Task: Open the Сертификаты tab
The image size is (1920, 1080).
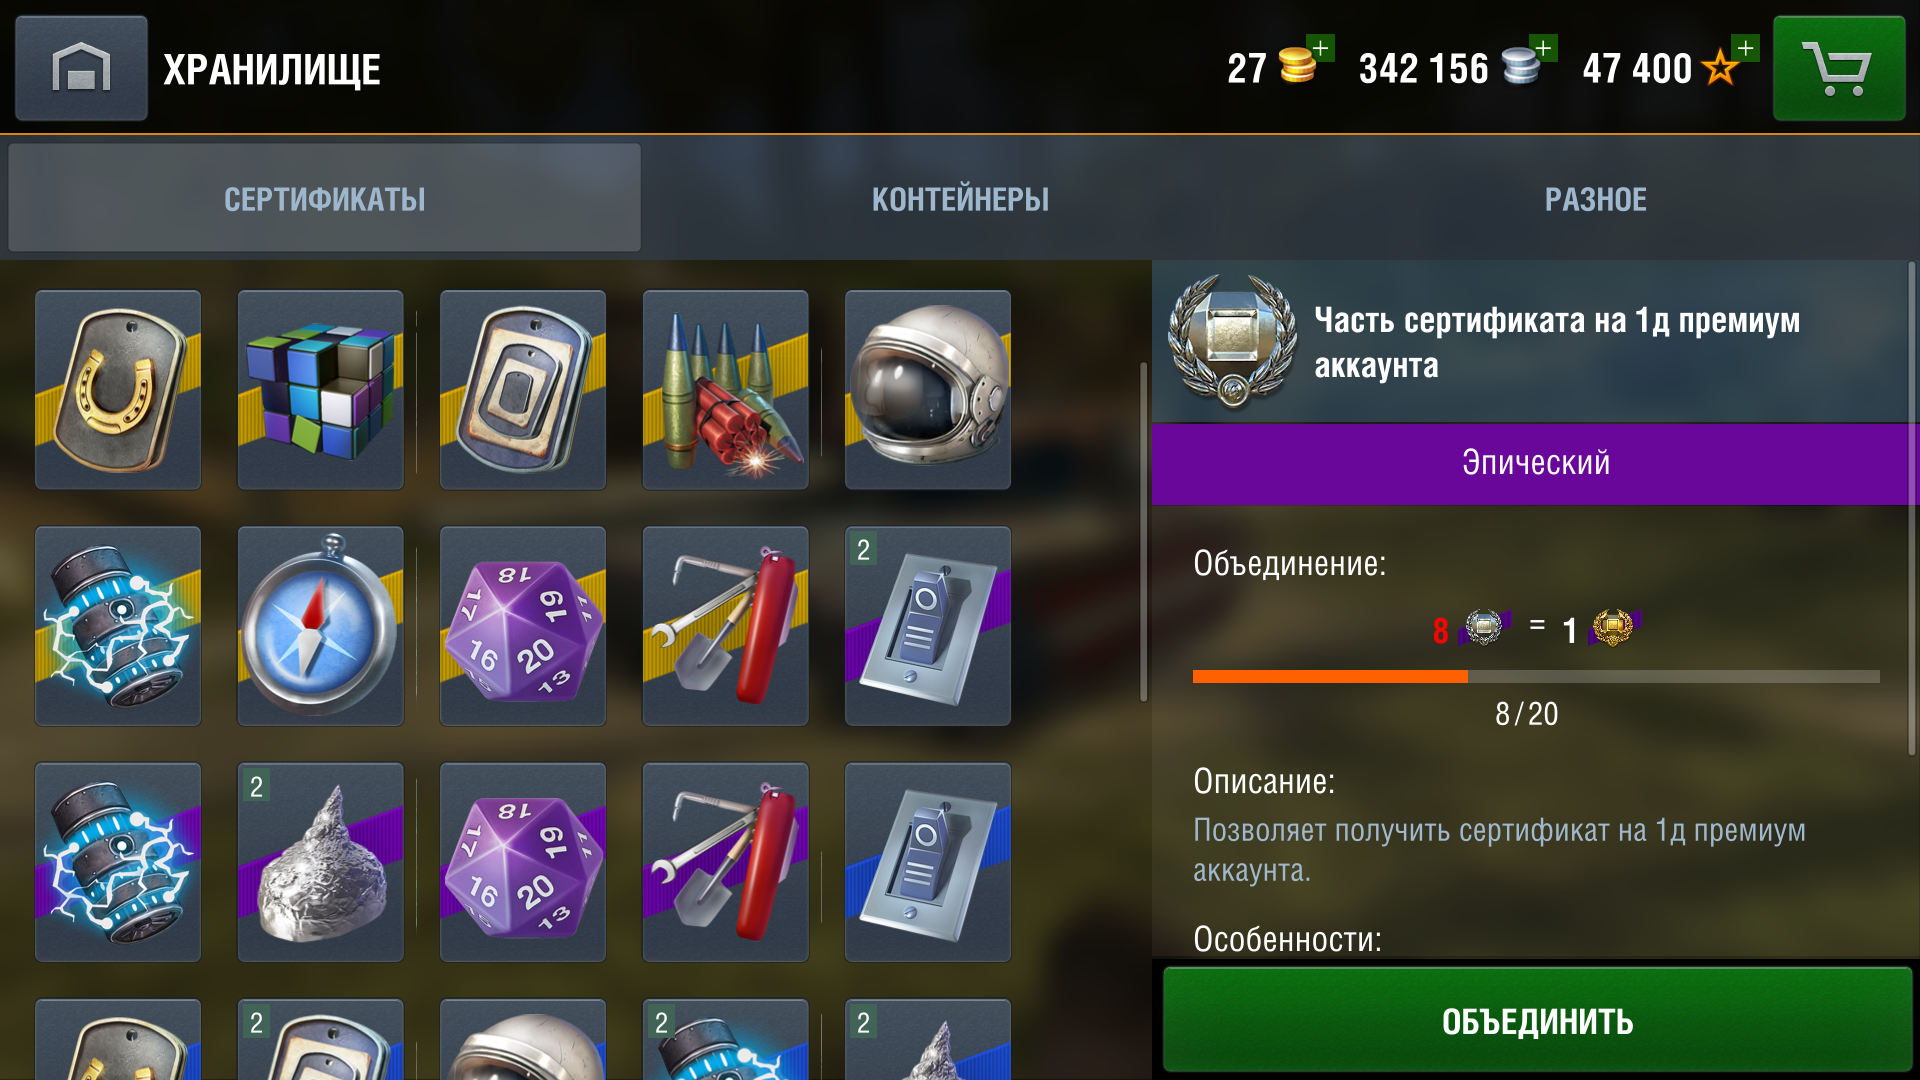Action: pyautogui.click(x=325, y=198)
